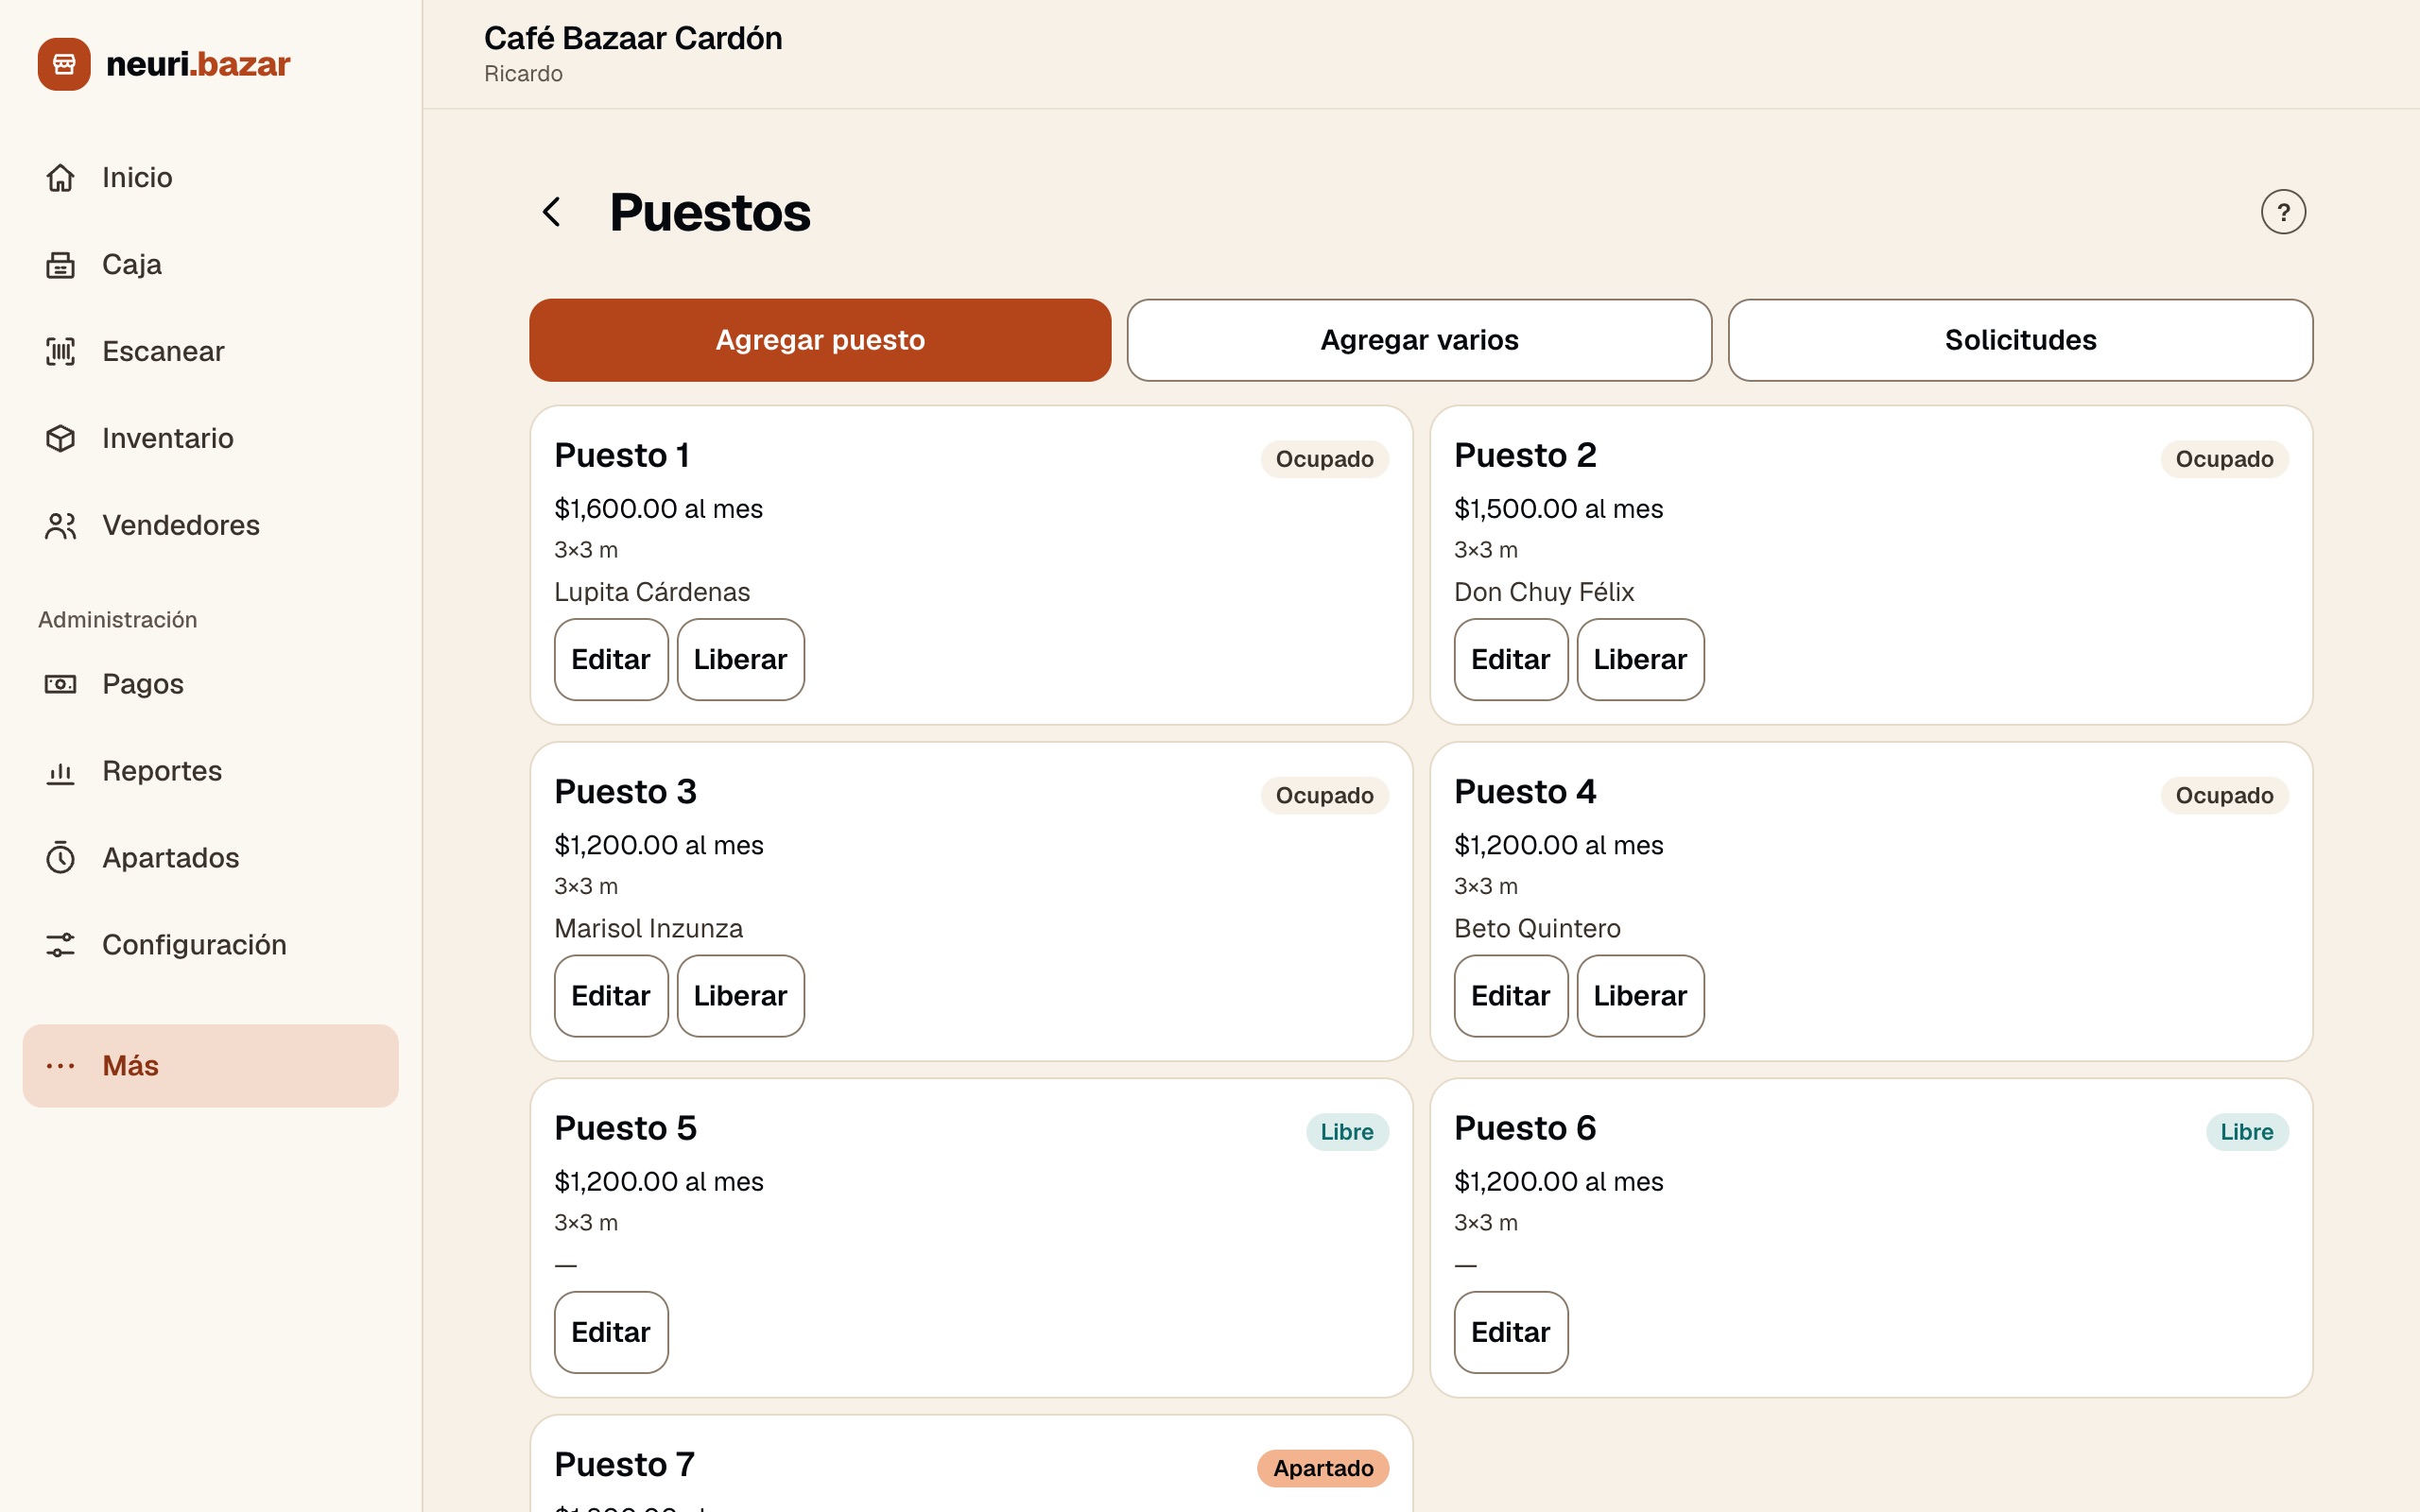The height and width of the screenshot is (1512, 2420).
Task: Click the Café Bazaar Cardón title
Action: (633, 38)
